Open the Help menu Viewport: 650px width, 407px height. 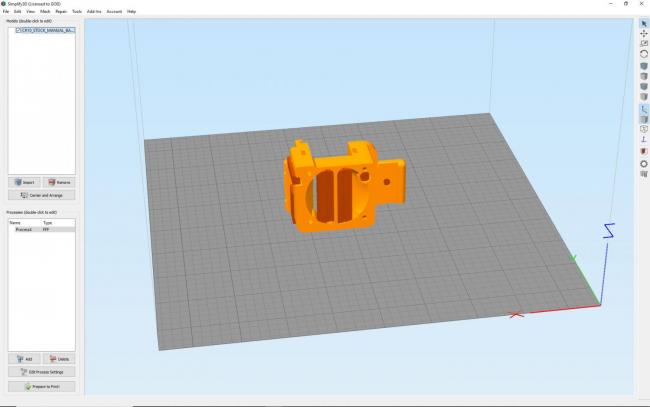click(x=131, y=12)
